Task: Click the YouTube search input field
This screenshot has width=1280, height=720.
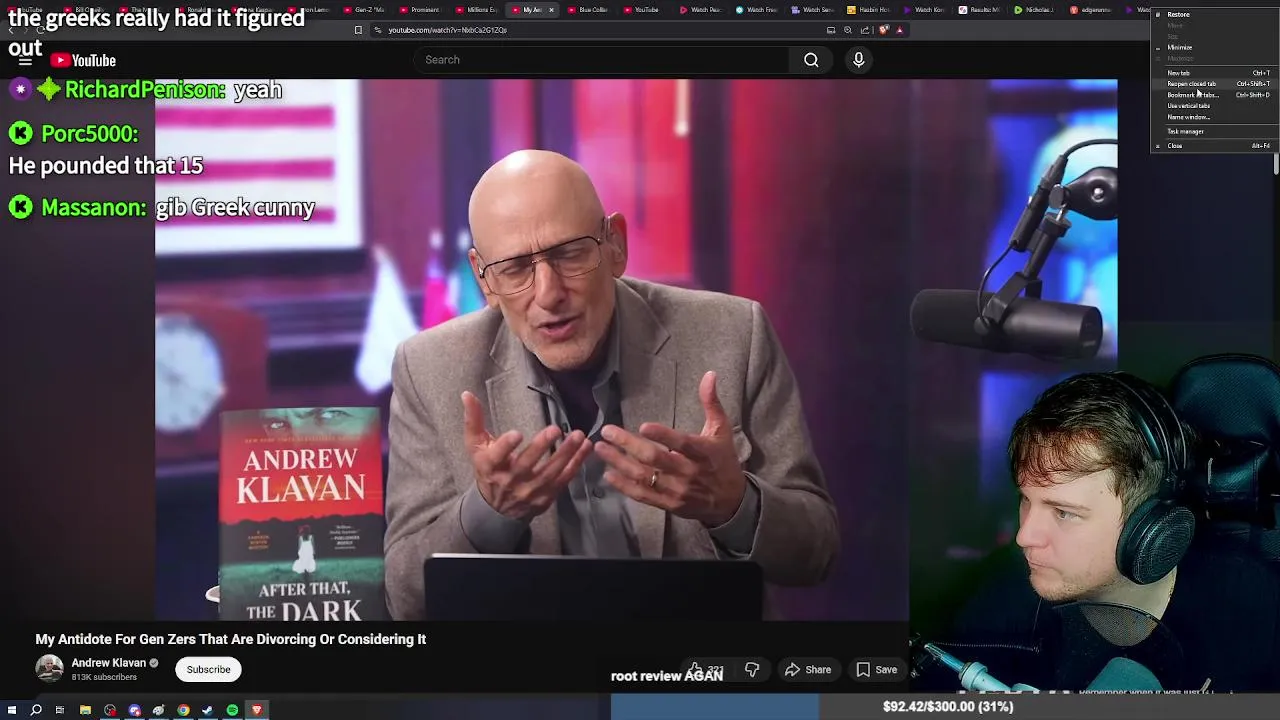Action: point(600,60)
